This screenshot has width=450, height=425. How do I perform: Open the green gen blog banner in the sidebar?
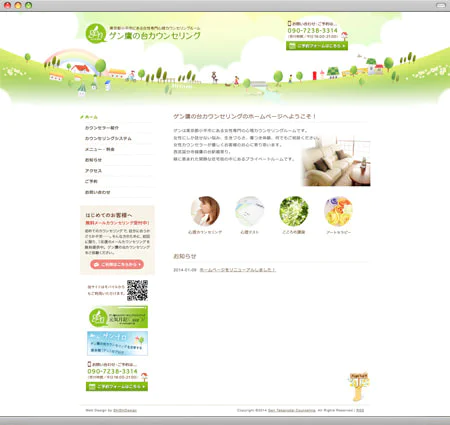(x=118, y=317)
